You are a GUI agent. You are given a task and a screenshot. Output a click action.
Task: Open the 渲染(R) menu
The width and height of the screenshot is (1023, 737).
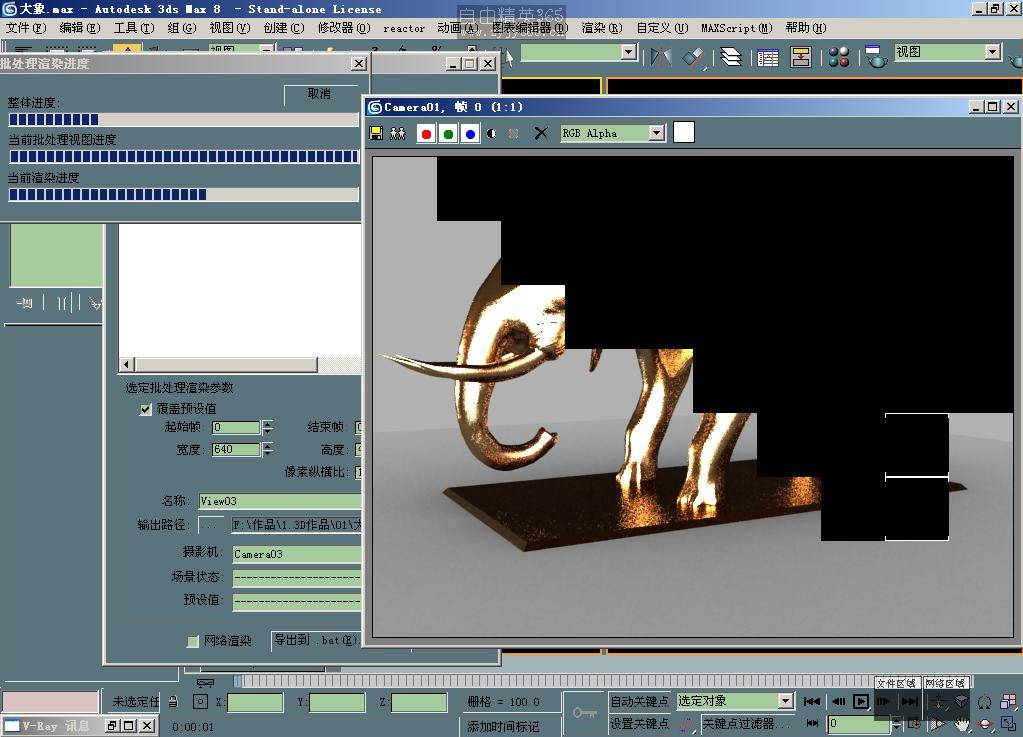pyautogui.click(x=601, y=28)
